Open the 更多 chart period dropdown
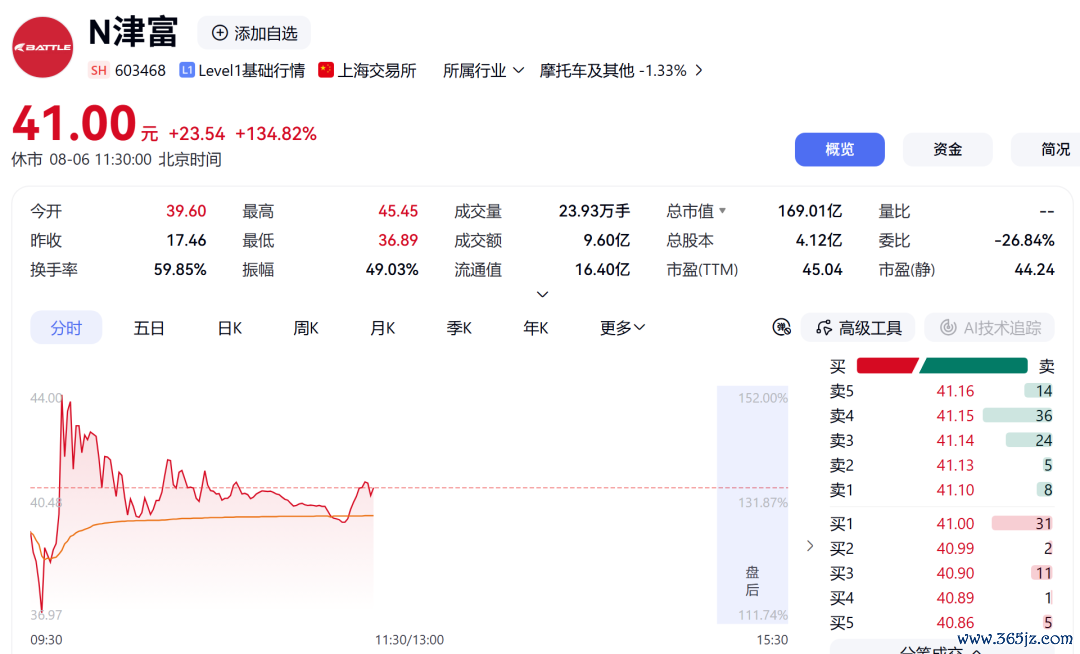The image size is (1080, 654). point(622,328)
